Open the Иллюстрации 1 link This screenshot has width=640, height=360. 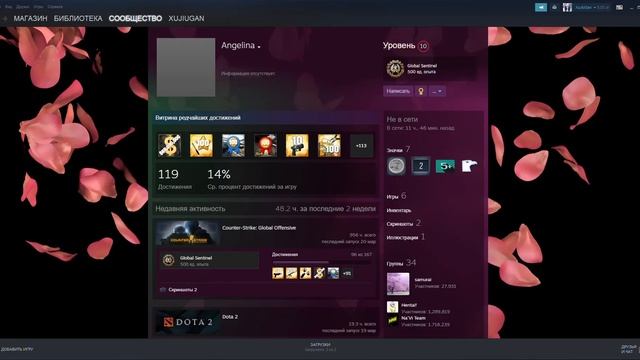tap(405, 237)
